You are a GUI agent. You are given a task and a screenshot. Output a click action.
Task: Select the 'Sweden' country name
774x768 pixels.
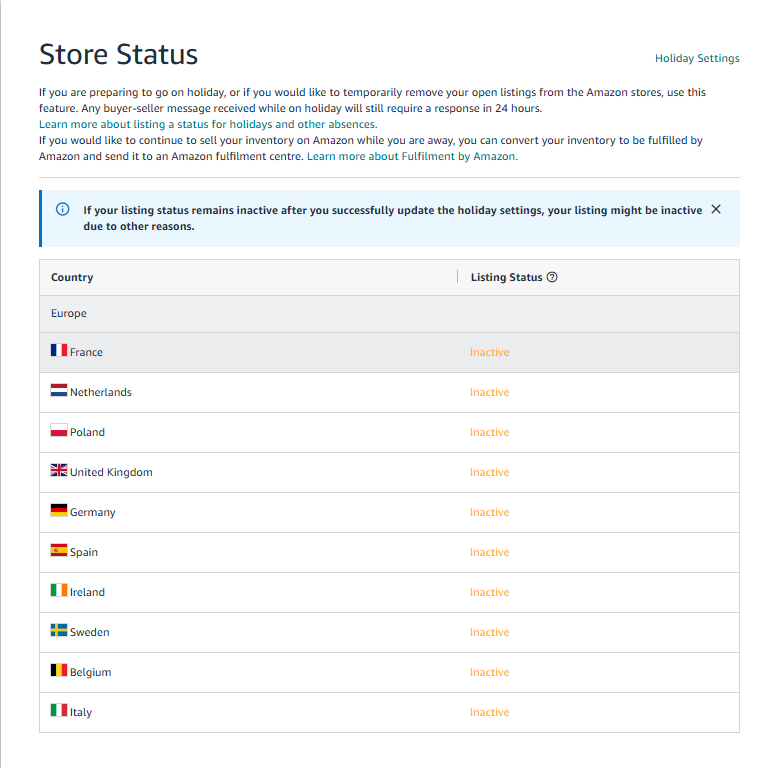(90, 632)
